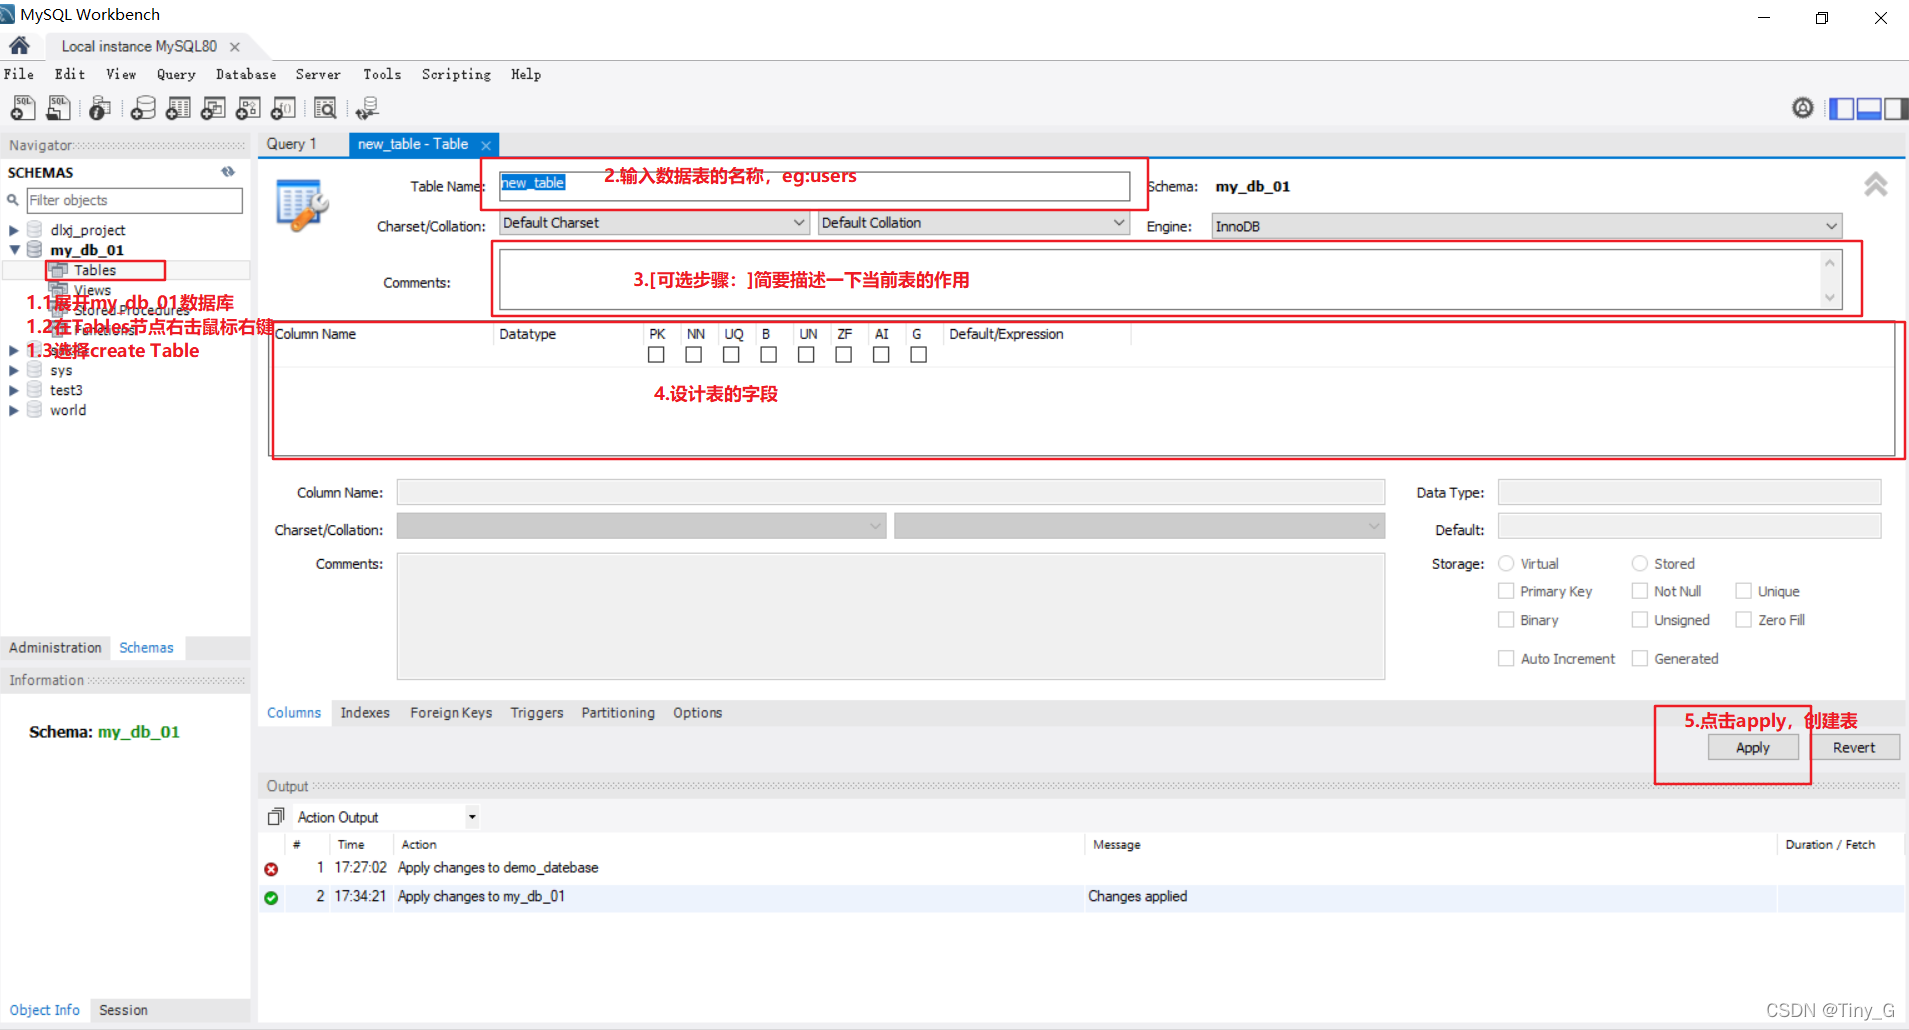Image resolution: width=1909 pixels, height=1030 pixels.
Task: Create a new function toolbar icon
Action: [284, 108]
